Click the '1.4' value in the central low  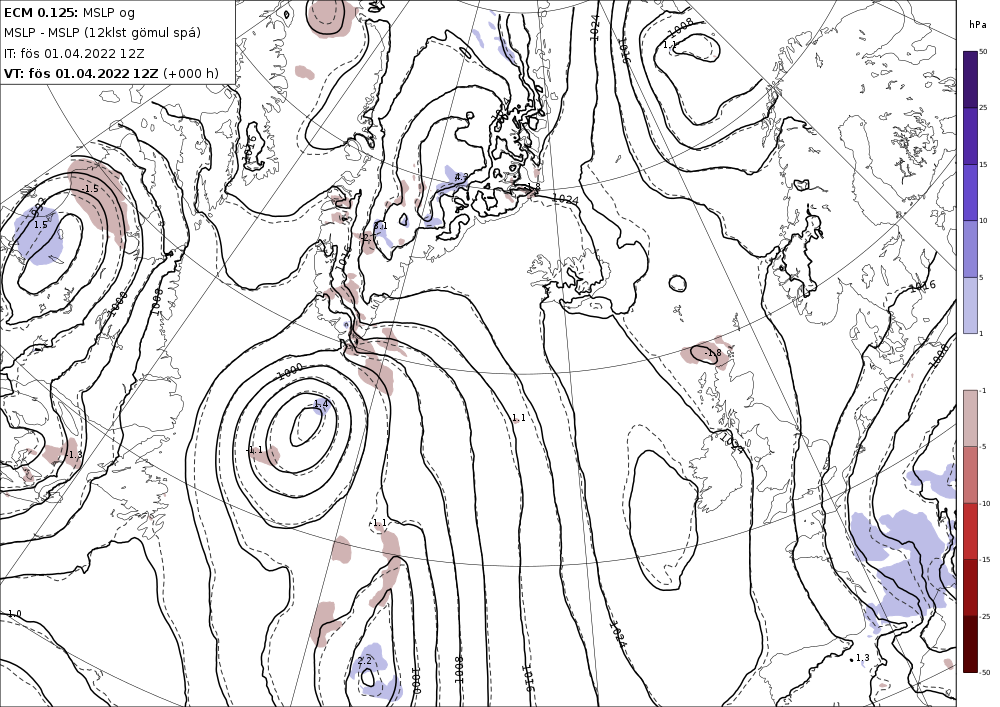(x=321, y=404)
